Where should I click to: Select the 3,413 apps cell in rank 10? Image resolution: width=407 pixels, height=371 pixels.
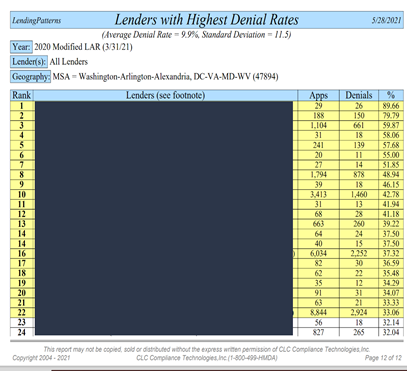coord(318,194)
